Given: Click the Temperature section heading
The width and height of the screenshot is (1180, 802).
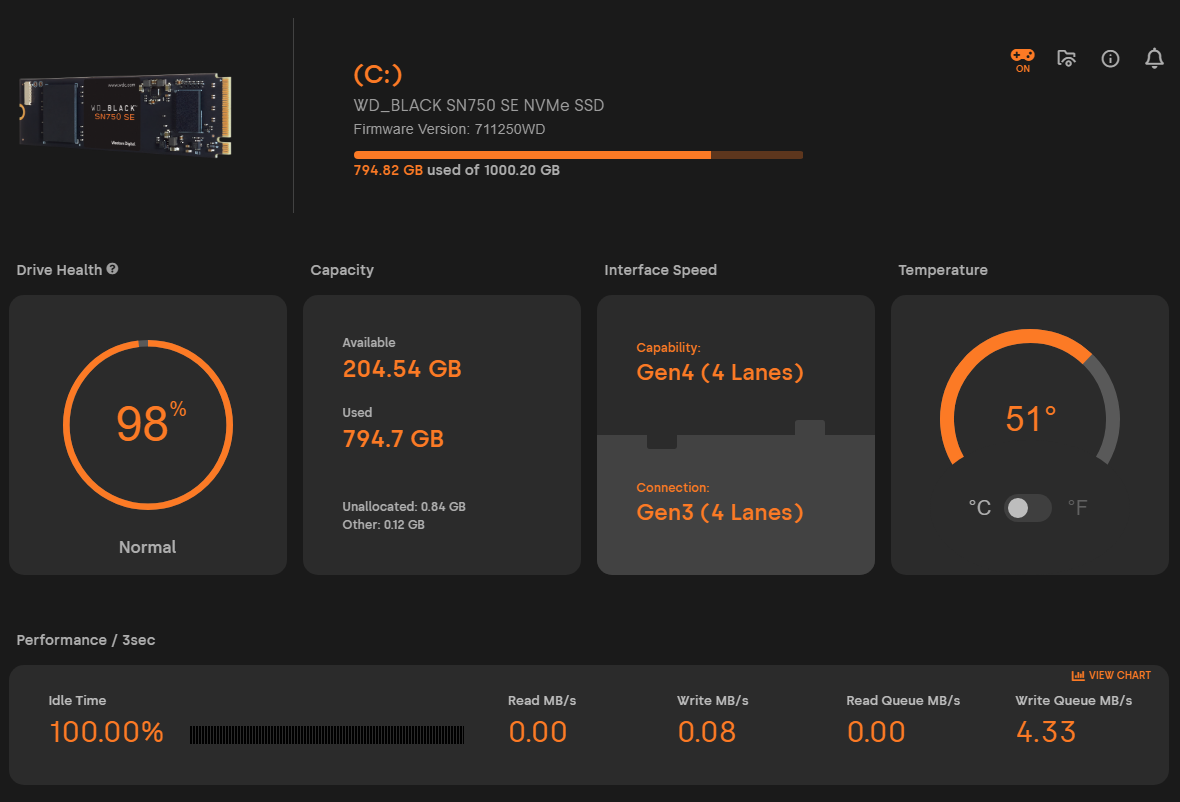Looking at the screenshot, I should tap(943, 270).
